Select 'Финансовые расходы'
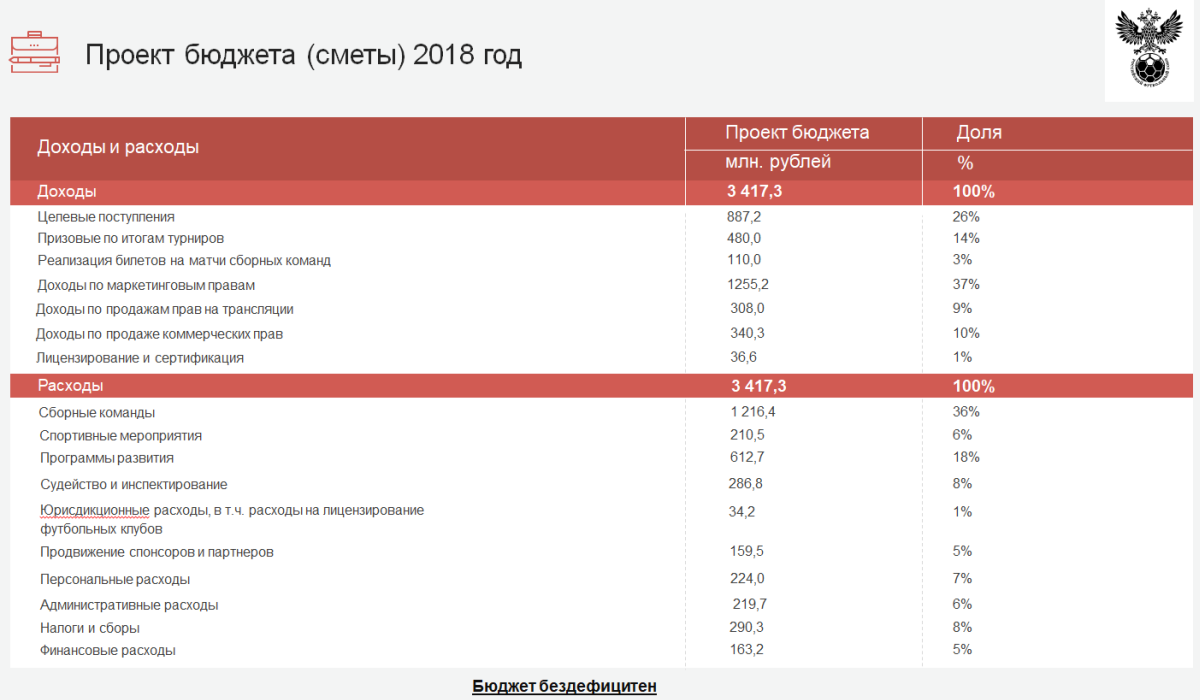Screen dimensions: 1200x700 click(x=108, y=651)
